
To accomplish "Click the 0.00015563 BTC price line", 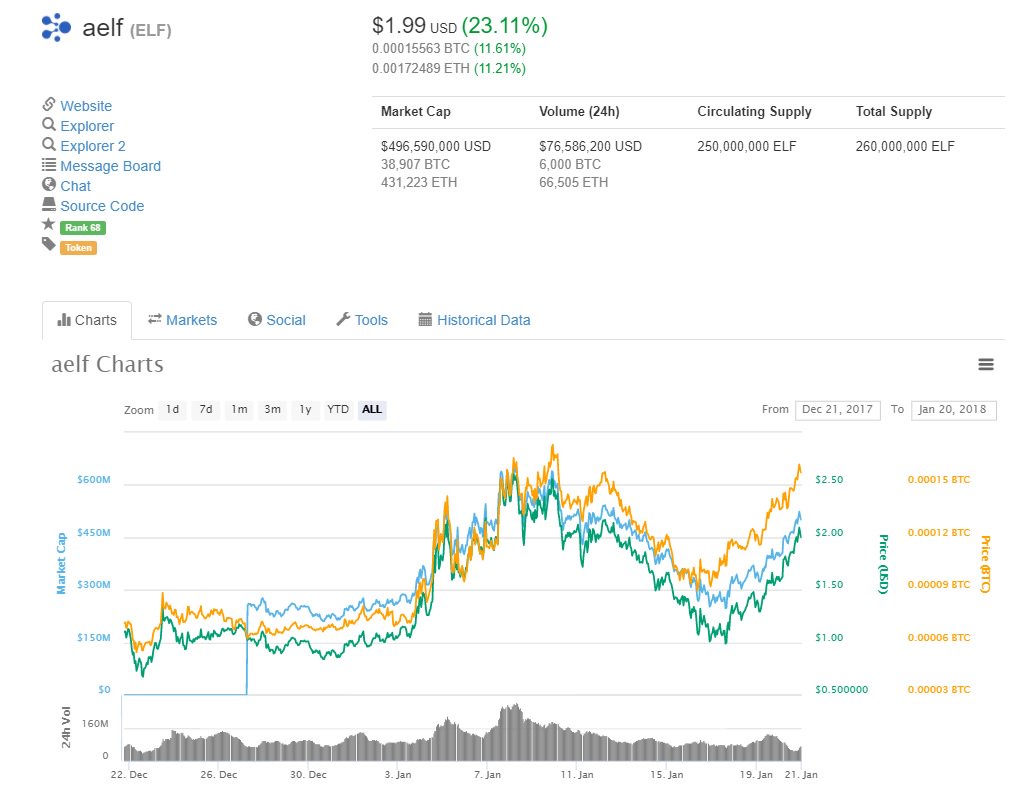I will [x=449, y=49].
